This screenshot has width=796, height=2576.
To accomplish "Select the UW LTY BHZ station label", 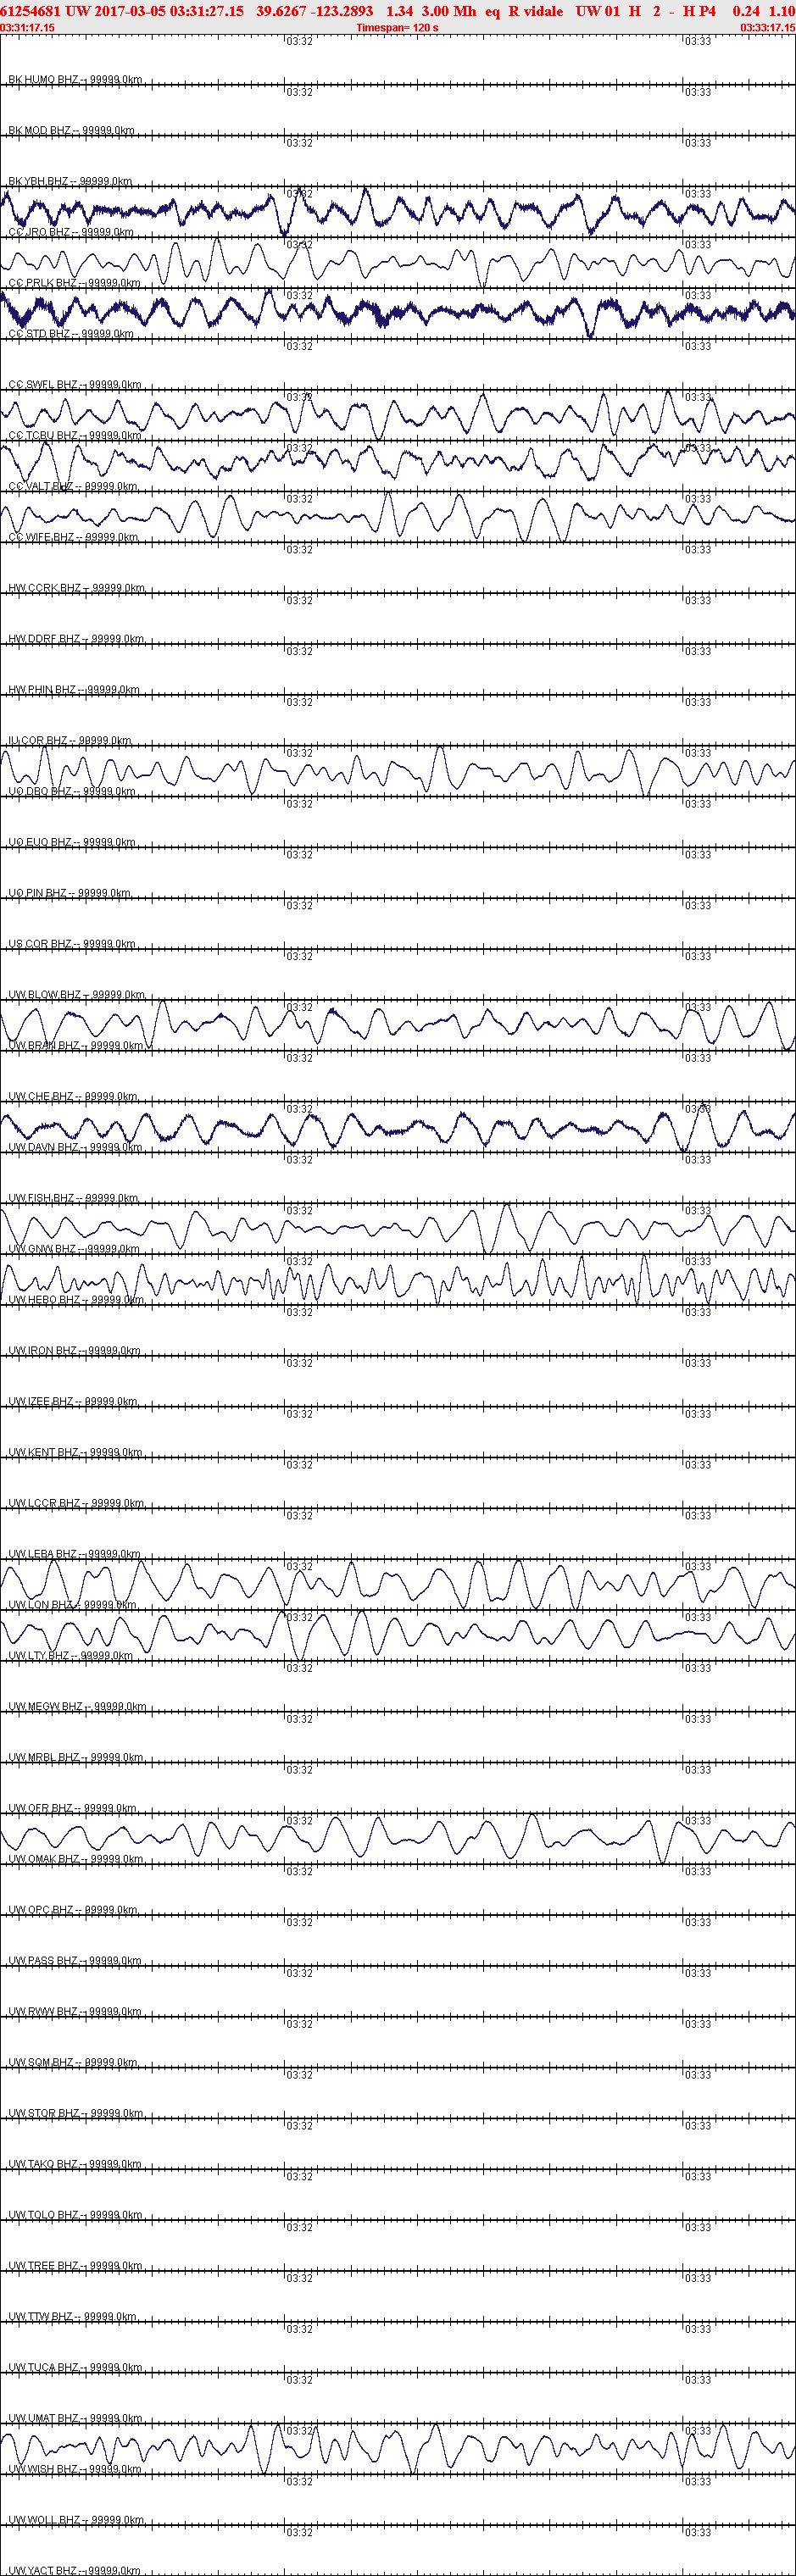I will [x=71, y=1656].
